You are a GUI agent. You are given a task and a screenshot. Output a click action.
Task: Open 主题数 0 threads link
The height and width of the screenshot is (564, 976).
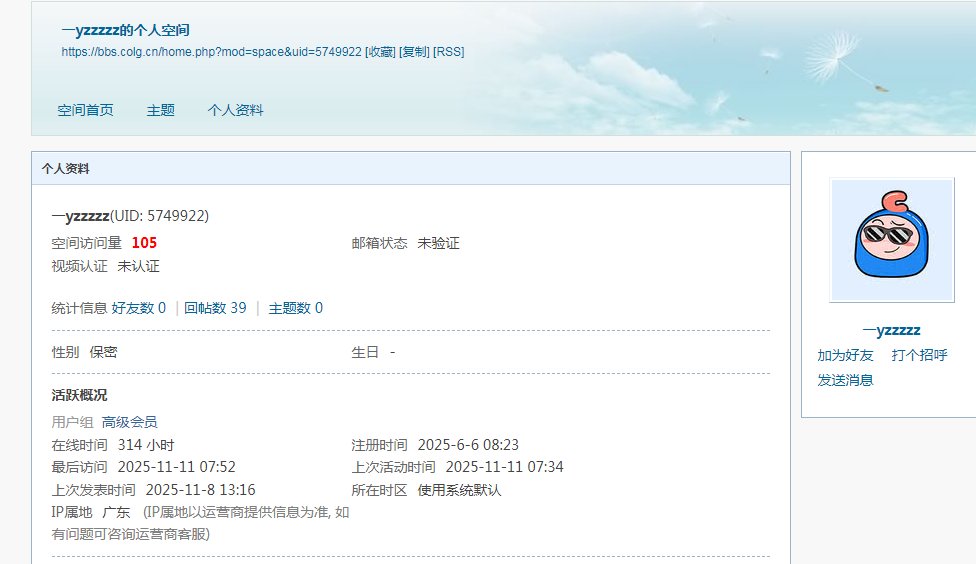[x=296, y=308]
